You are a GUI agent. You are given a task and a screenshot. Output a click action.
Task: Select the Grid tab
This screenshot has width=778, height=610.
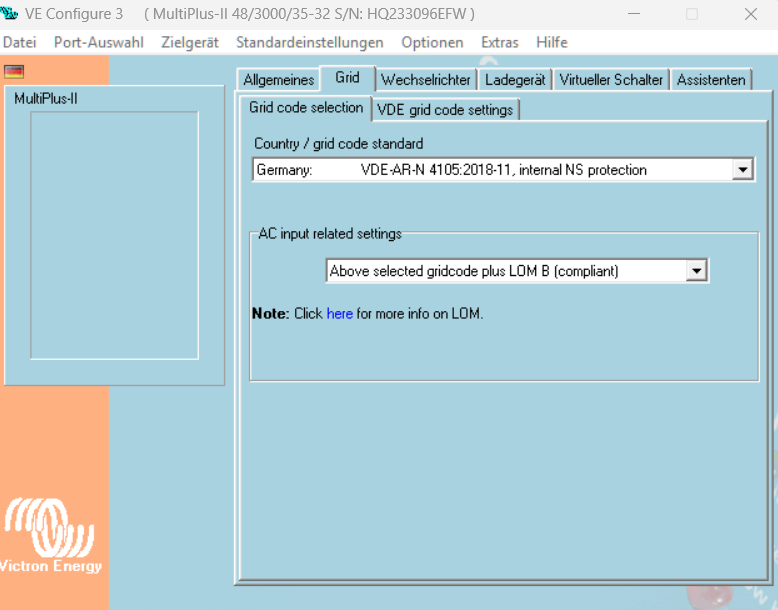point(347,78)
